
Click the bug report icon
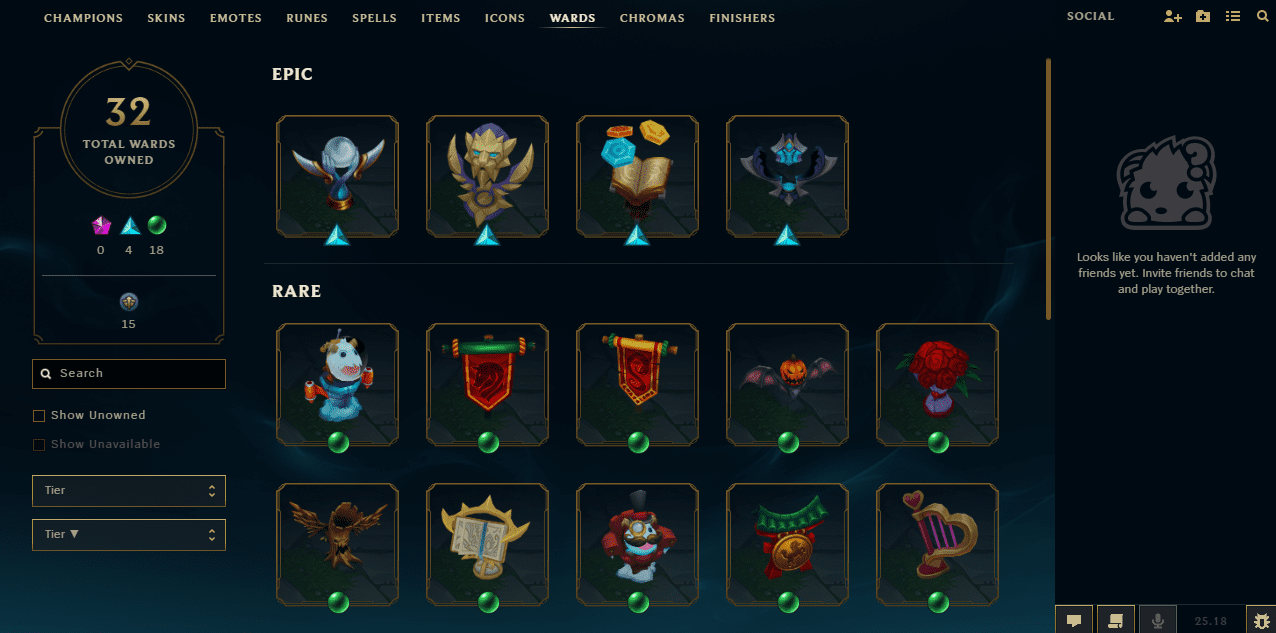point(1259,620)
